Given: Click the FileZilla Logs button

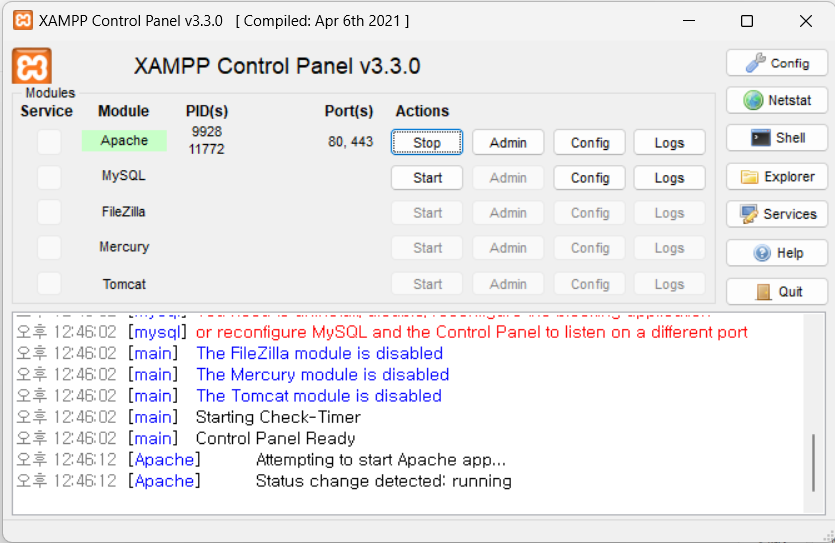Looking at the screenshot, I should pyautogui.click(x=669, y=213).
